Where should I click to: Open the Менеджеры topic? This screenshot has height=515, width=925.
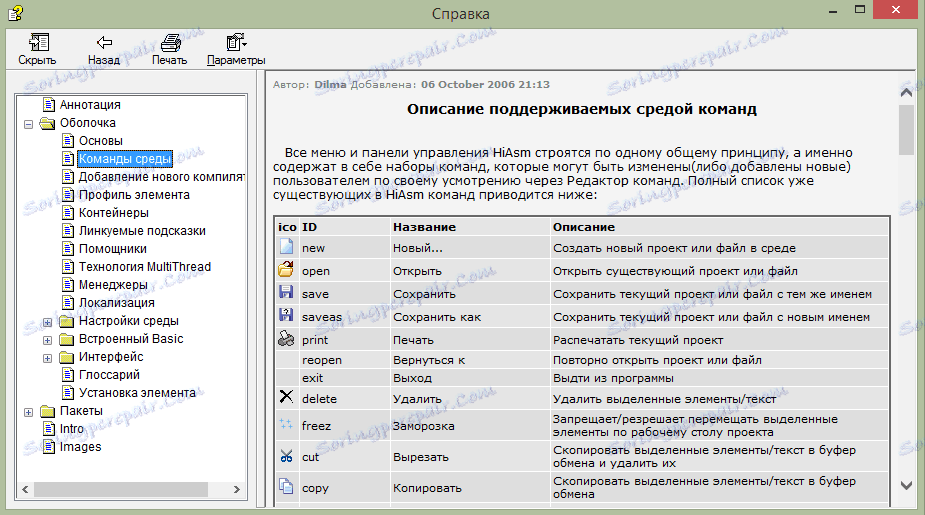(113, 284)
